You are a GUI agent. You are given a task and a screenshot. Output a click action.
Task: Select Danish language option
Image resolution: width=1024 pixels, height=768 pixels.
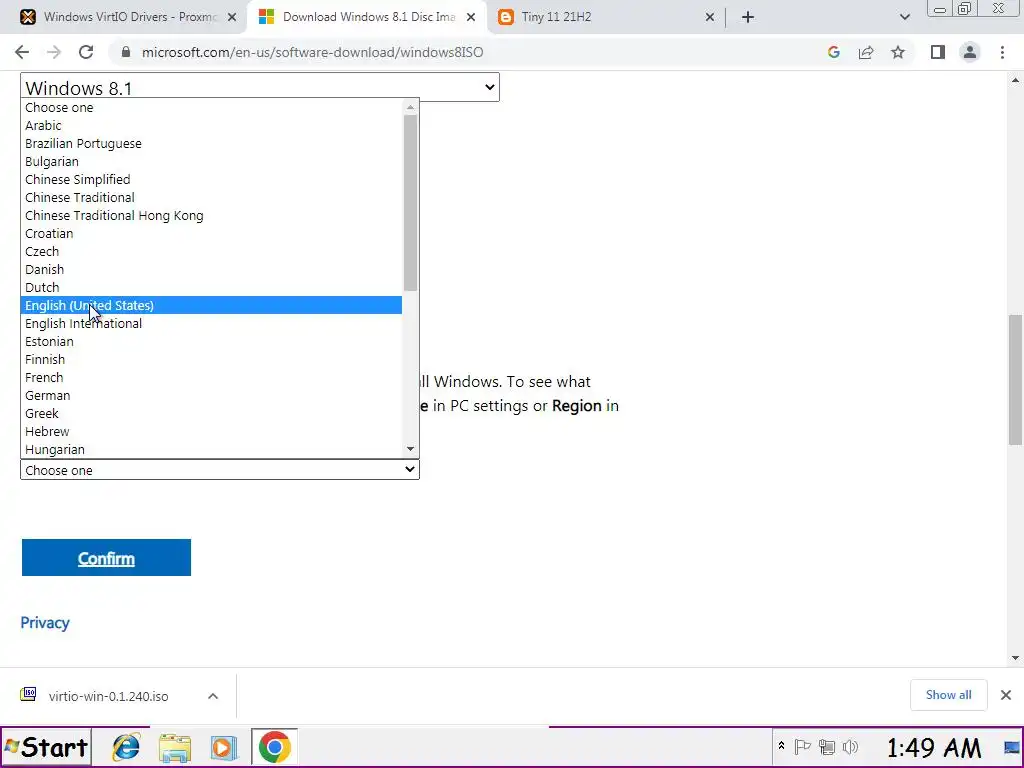point(212,269)
